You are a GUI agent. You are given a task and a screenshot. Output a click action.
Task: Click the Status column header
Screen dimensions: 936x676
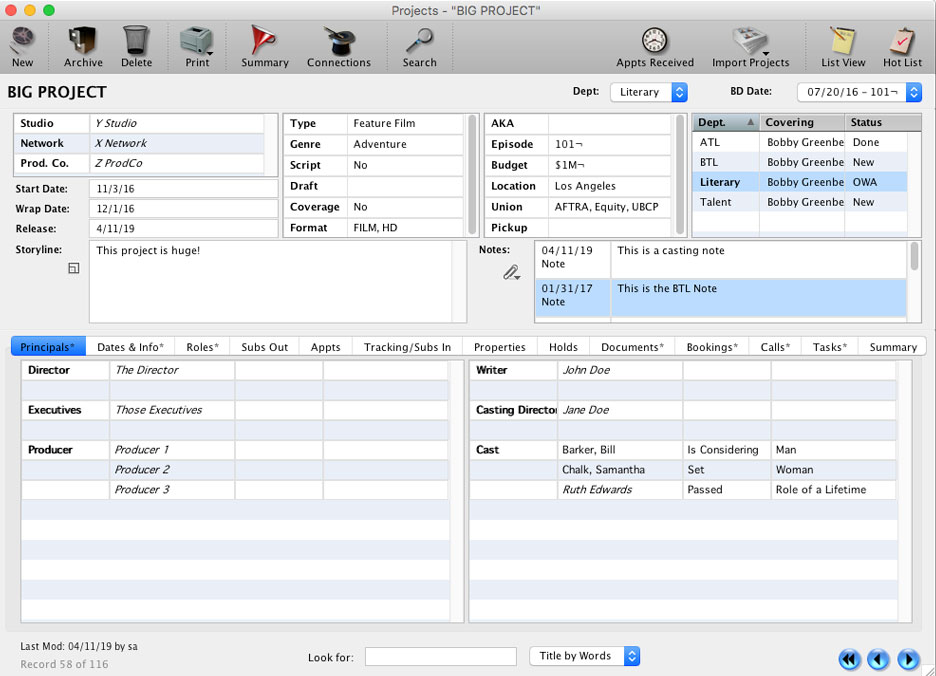coord(883,122)
